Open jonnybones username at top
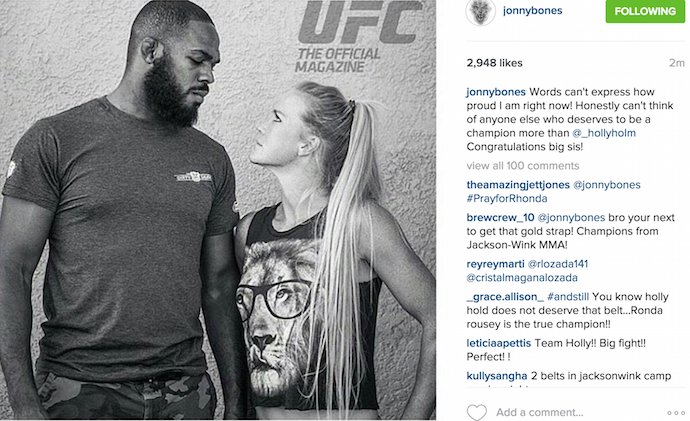 (532, 11)
